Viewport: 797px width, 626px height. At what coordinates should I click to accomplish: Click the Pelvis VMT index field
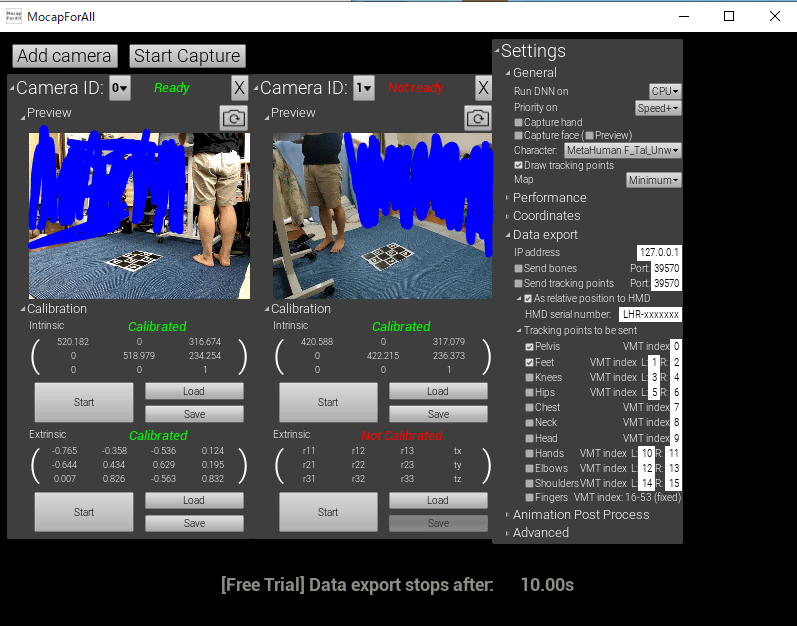coord(676,347)
